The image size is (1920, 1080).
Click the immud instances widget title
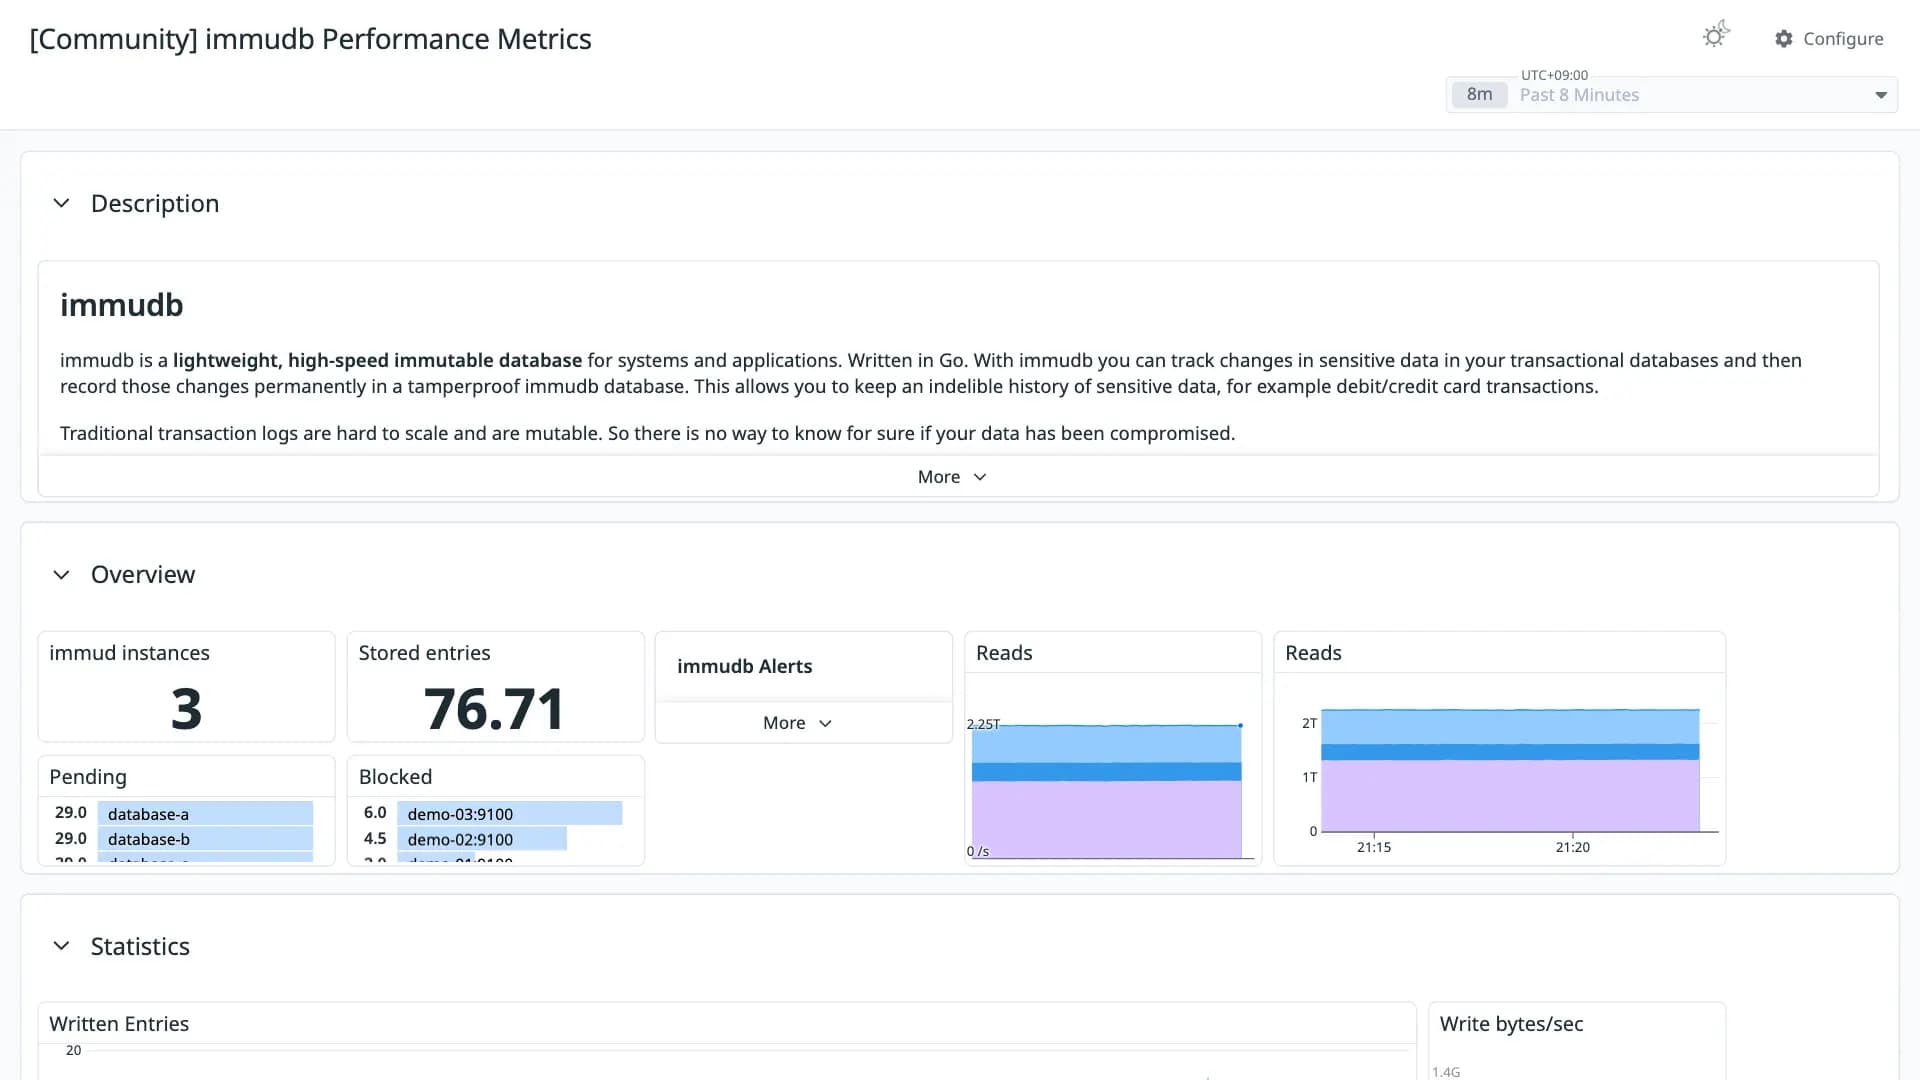pos(129,653)
